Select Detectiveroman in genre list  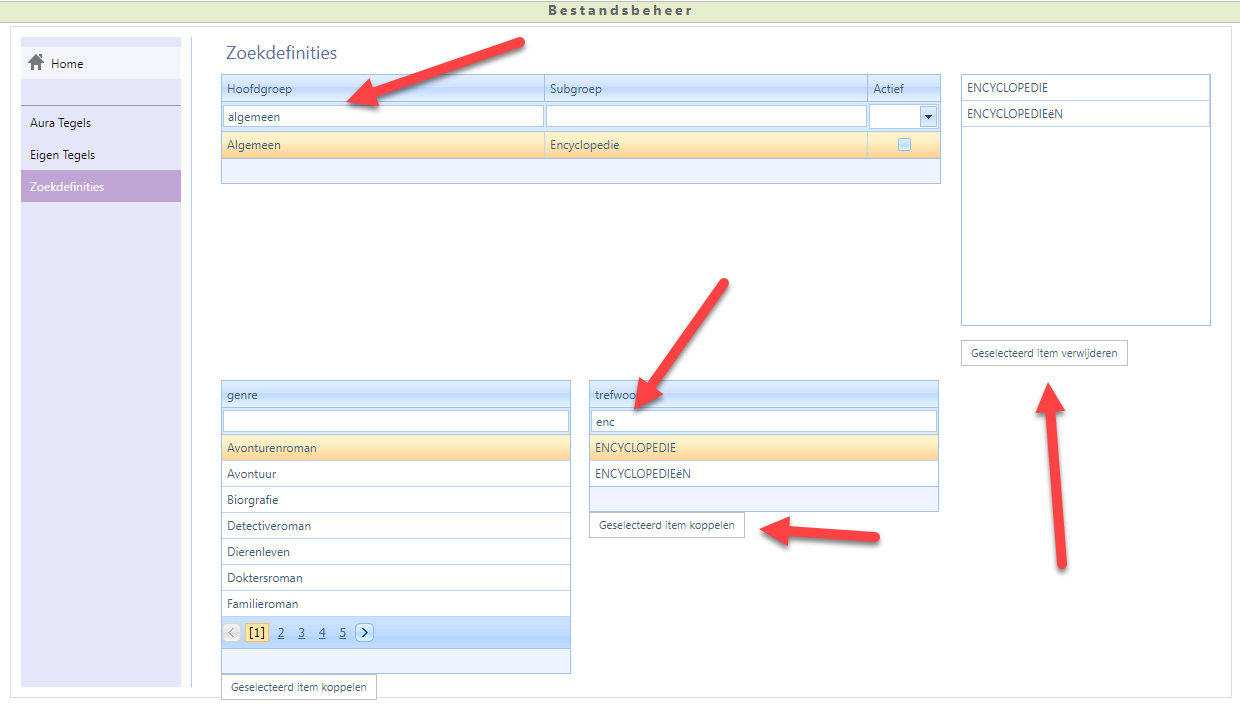click(x=269, y=526)
